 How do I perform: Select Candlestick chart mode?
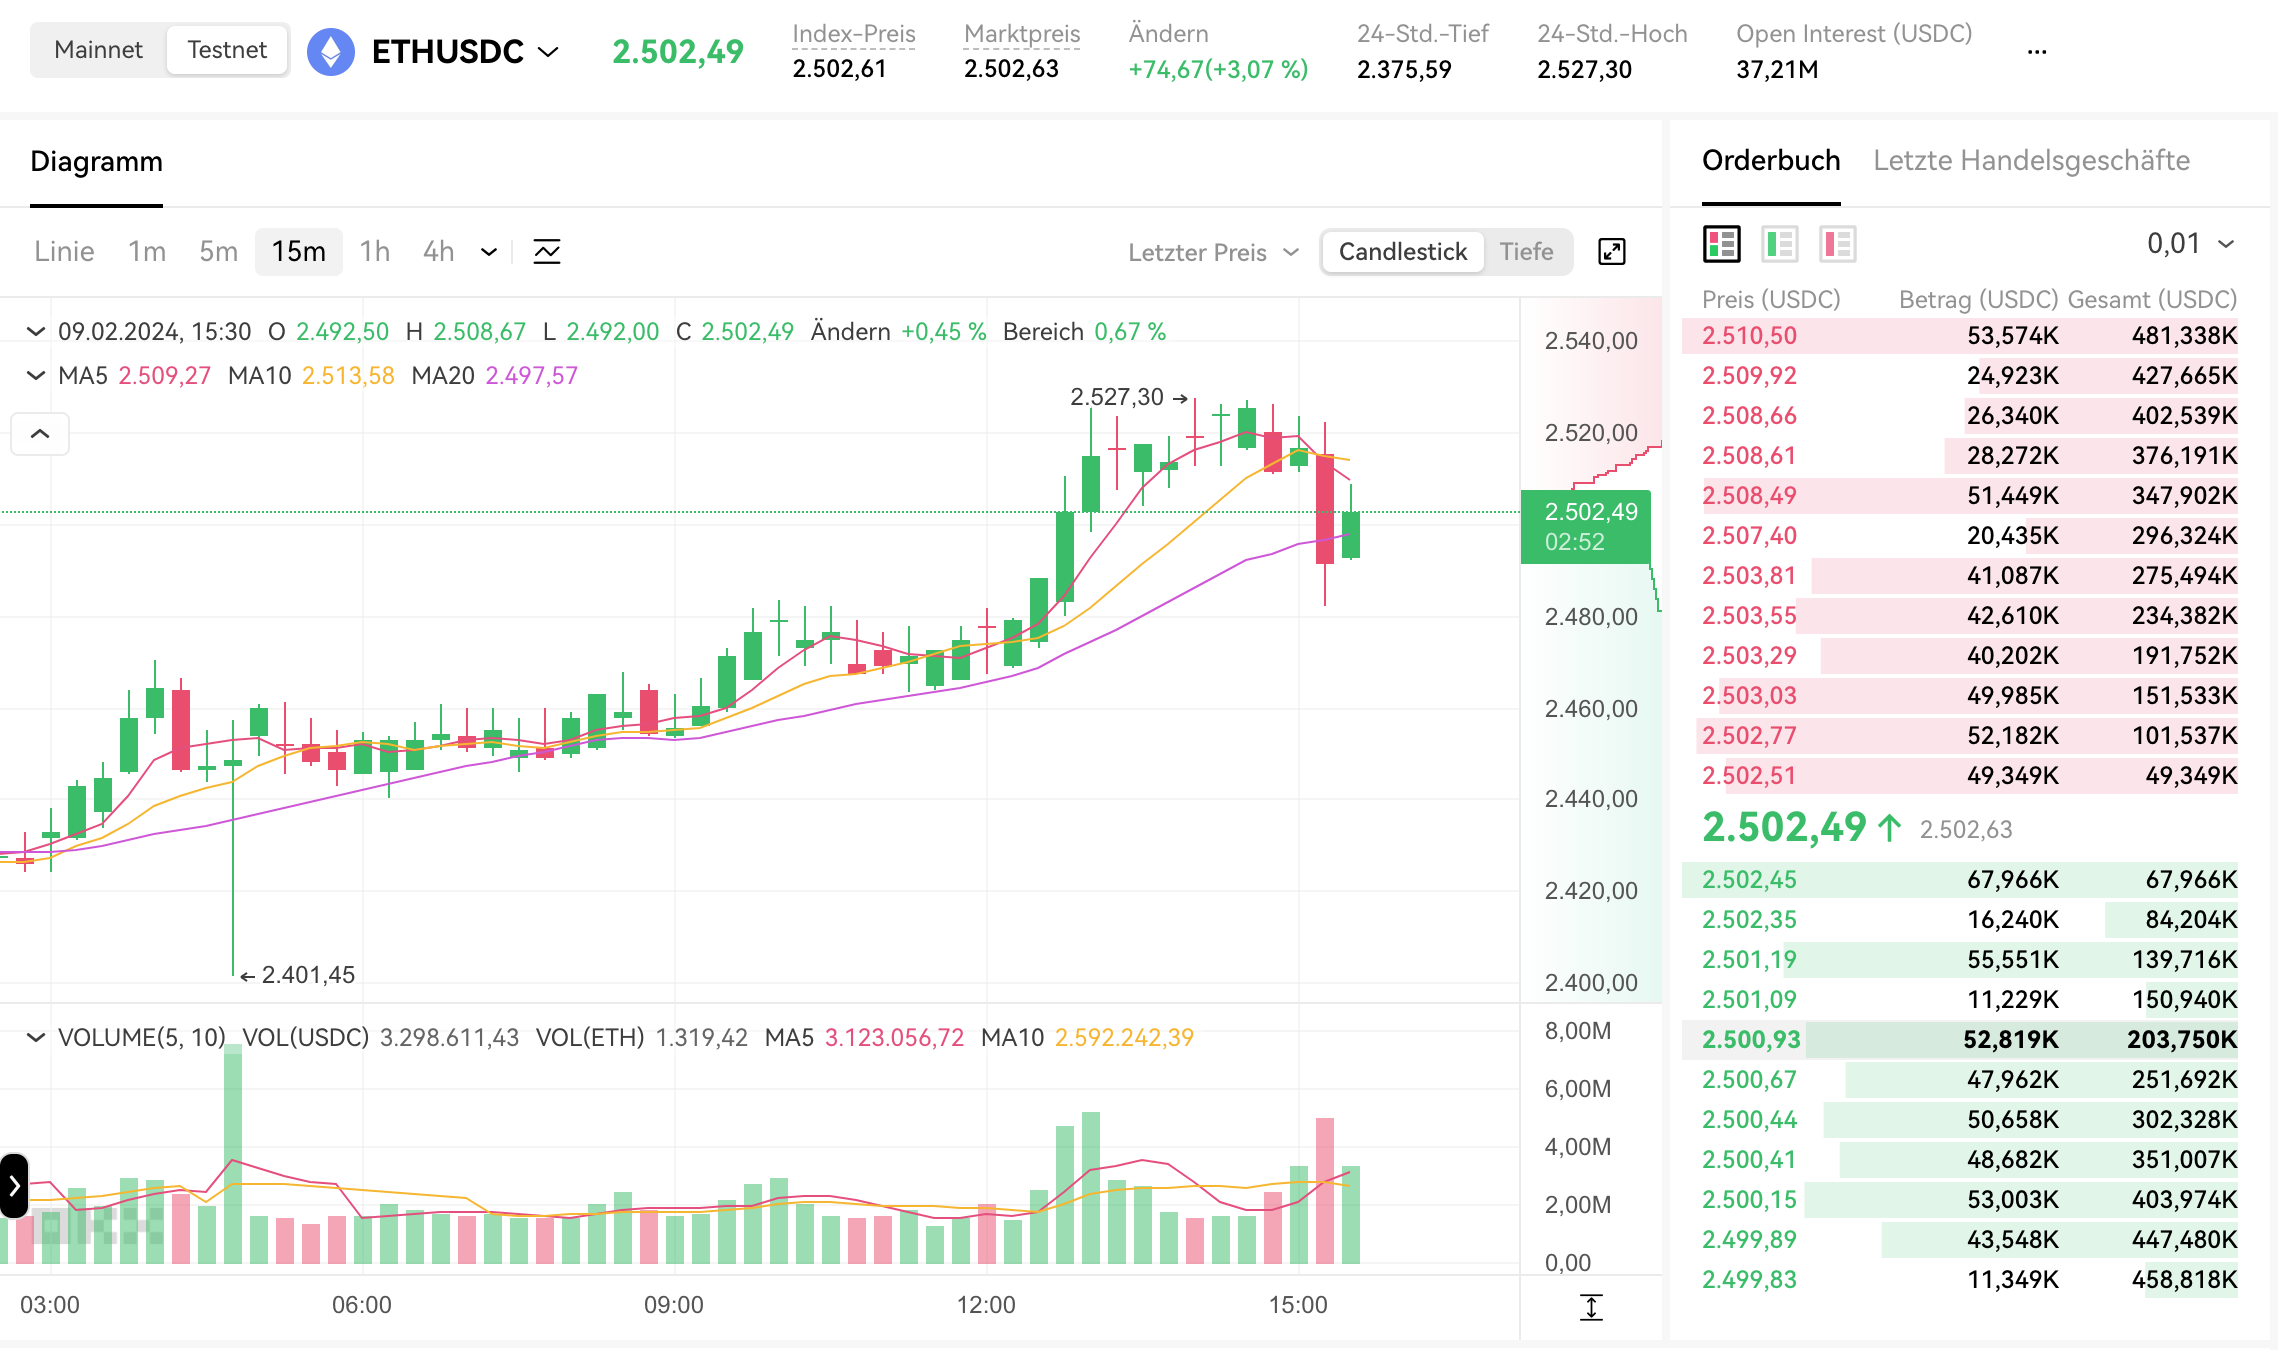(1402, 252)
